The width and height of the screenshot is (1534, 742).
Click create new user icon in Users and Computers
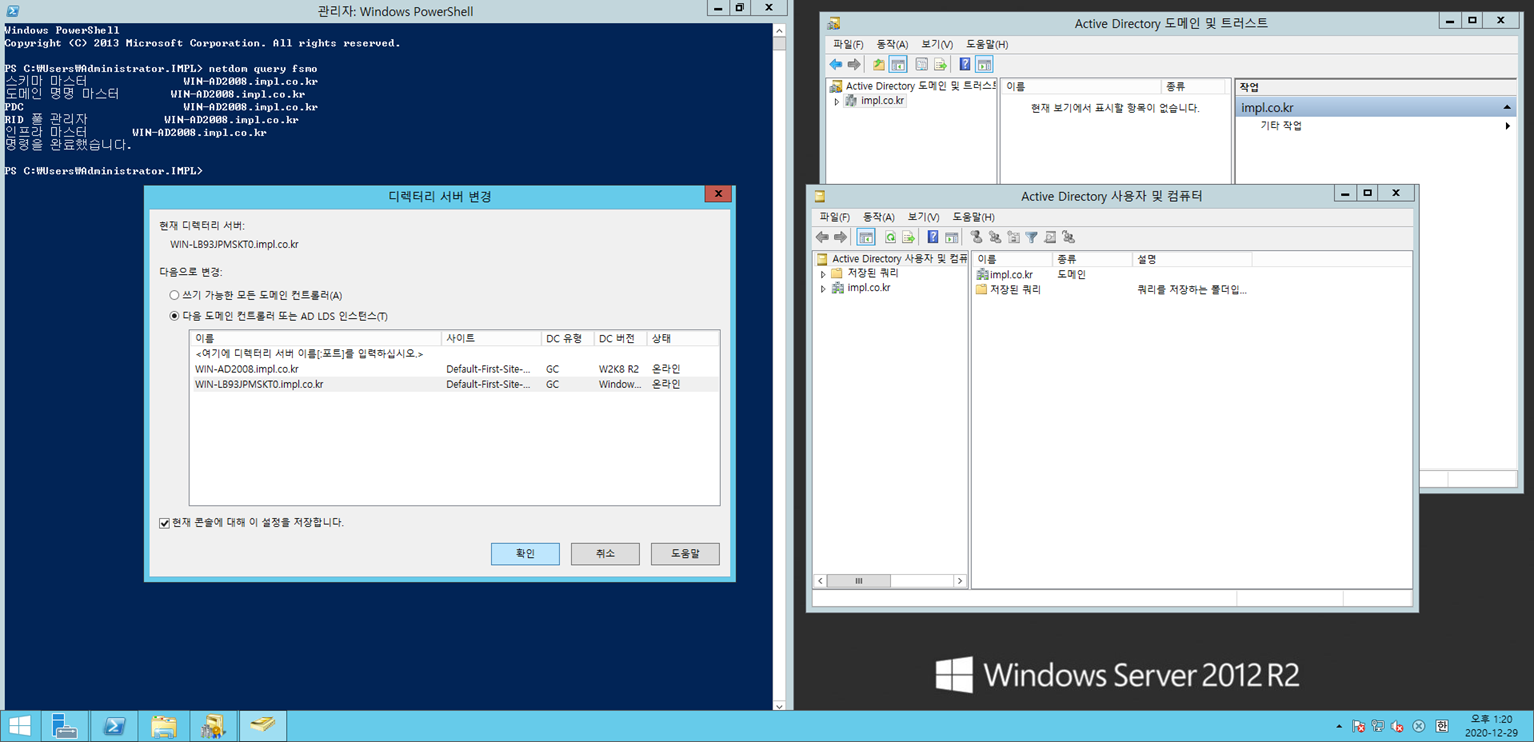point(976,237)
